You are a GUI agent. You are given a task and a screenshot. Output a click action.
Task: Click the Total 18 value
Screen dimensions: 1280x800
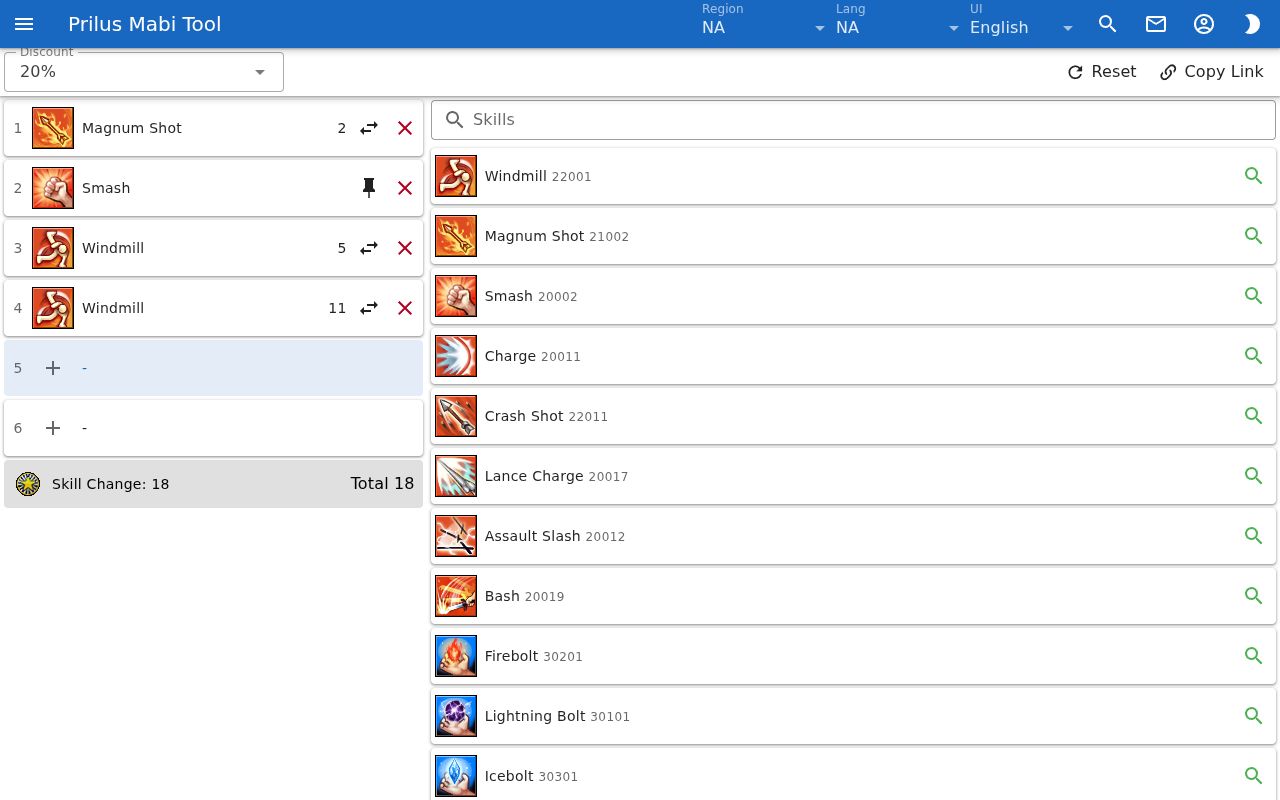coord(382,484)
